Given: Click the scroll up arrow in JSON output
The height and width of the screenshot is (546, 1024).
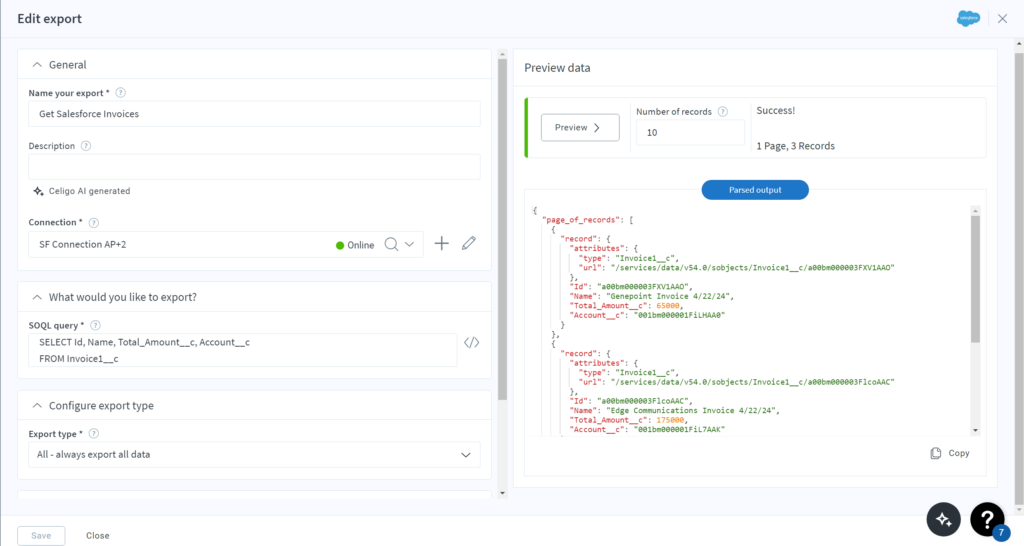Looking at the screenshot, I should (976, 210).
